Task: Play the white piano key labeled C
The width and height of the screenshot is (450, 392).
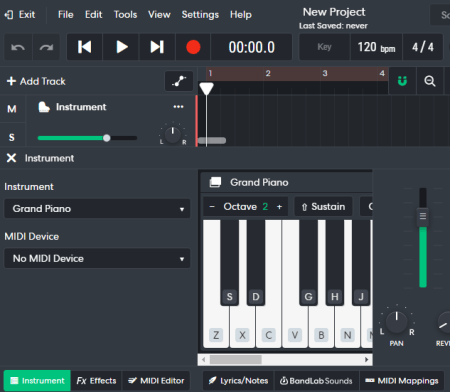Action: [x=269, y=335]
